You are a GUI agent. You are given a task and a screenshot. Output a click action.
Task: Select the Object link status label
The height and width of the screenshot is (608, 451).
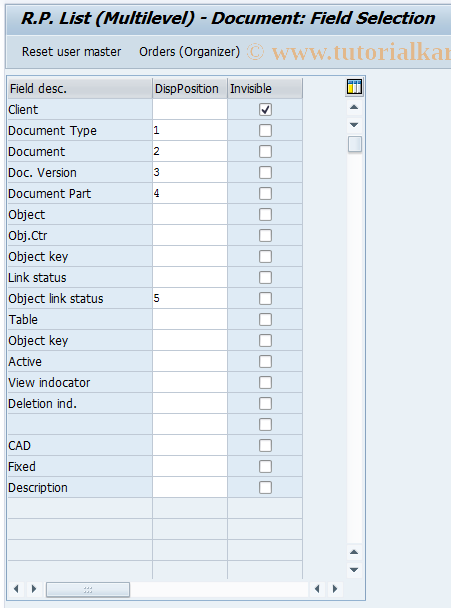coord(56,299)
